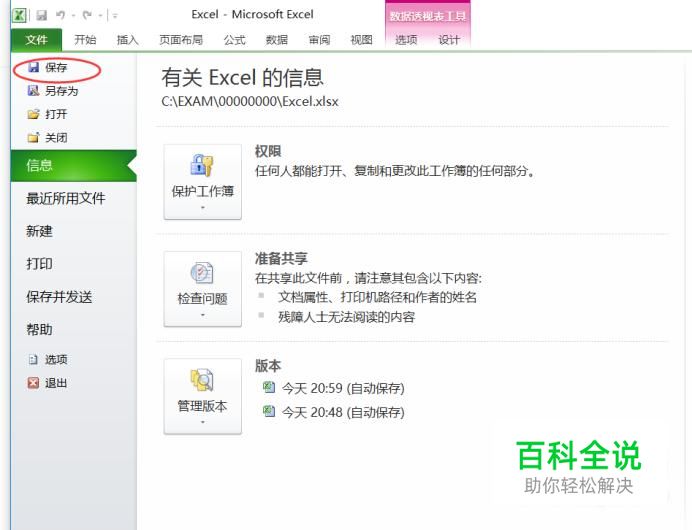
Task: Open the 设计 pivot table tools tab
Action: click(449, 40)
